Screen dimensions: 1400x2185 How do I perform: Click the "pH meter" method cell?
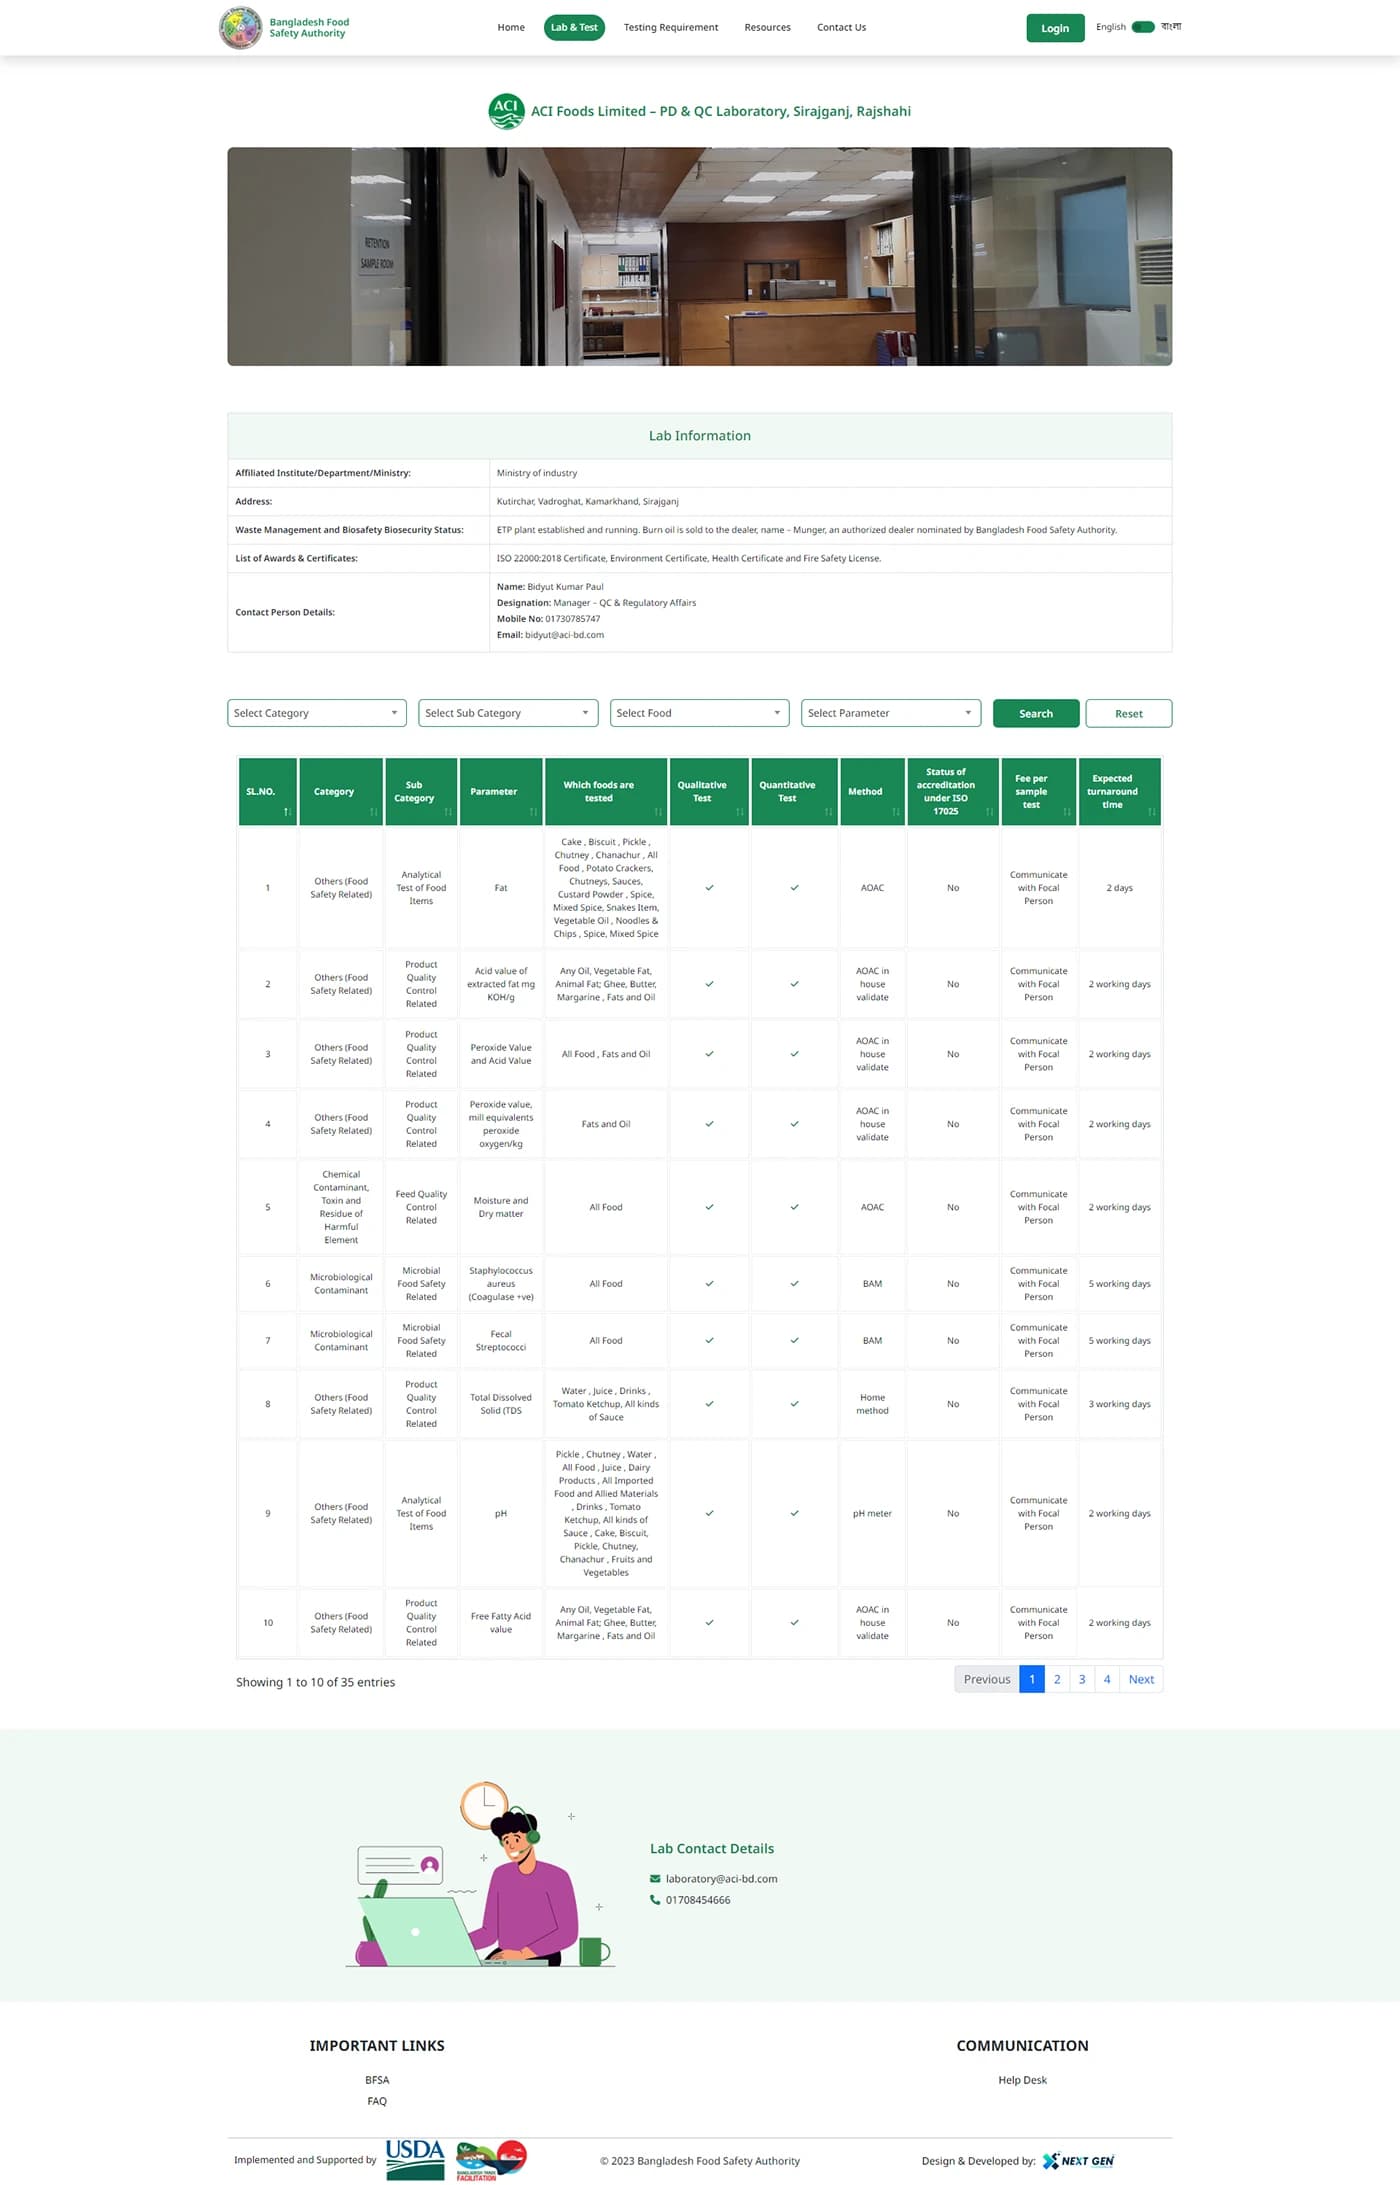click(x=872, y=1513)
